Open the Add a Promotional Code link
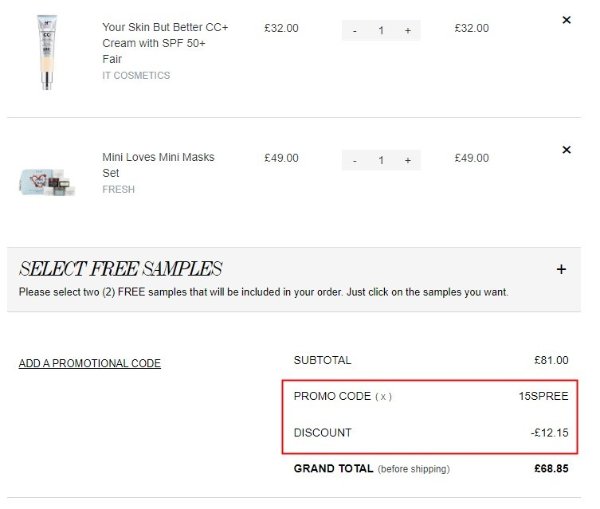 coord(90,363)
